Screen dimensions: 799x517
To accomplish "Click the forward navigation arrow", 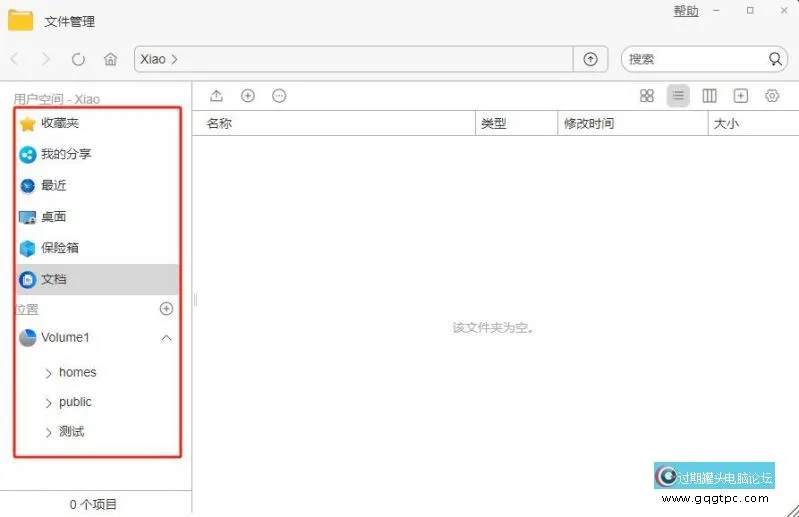I will (x=46, y=59).
